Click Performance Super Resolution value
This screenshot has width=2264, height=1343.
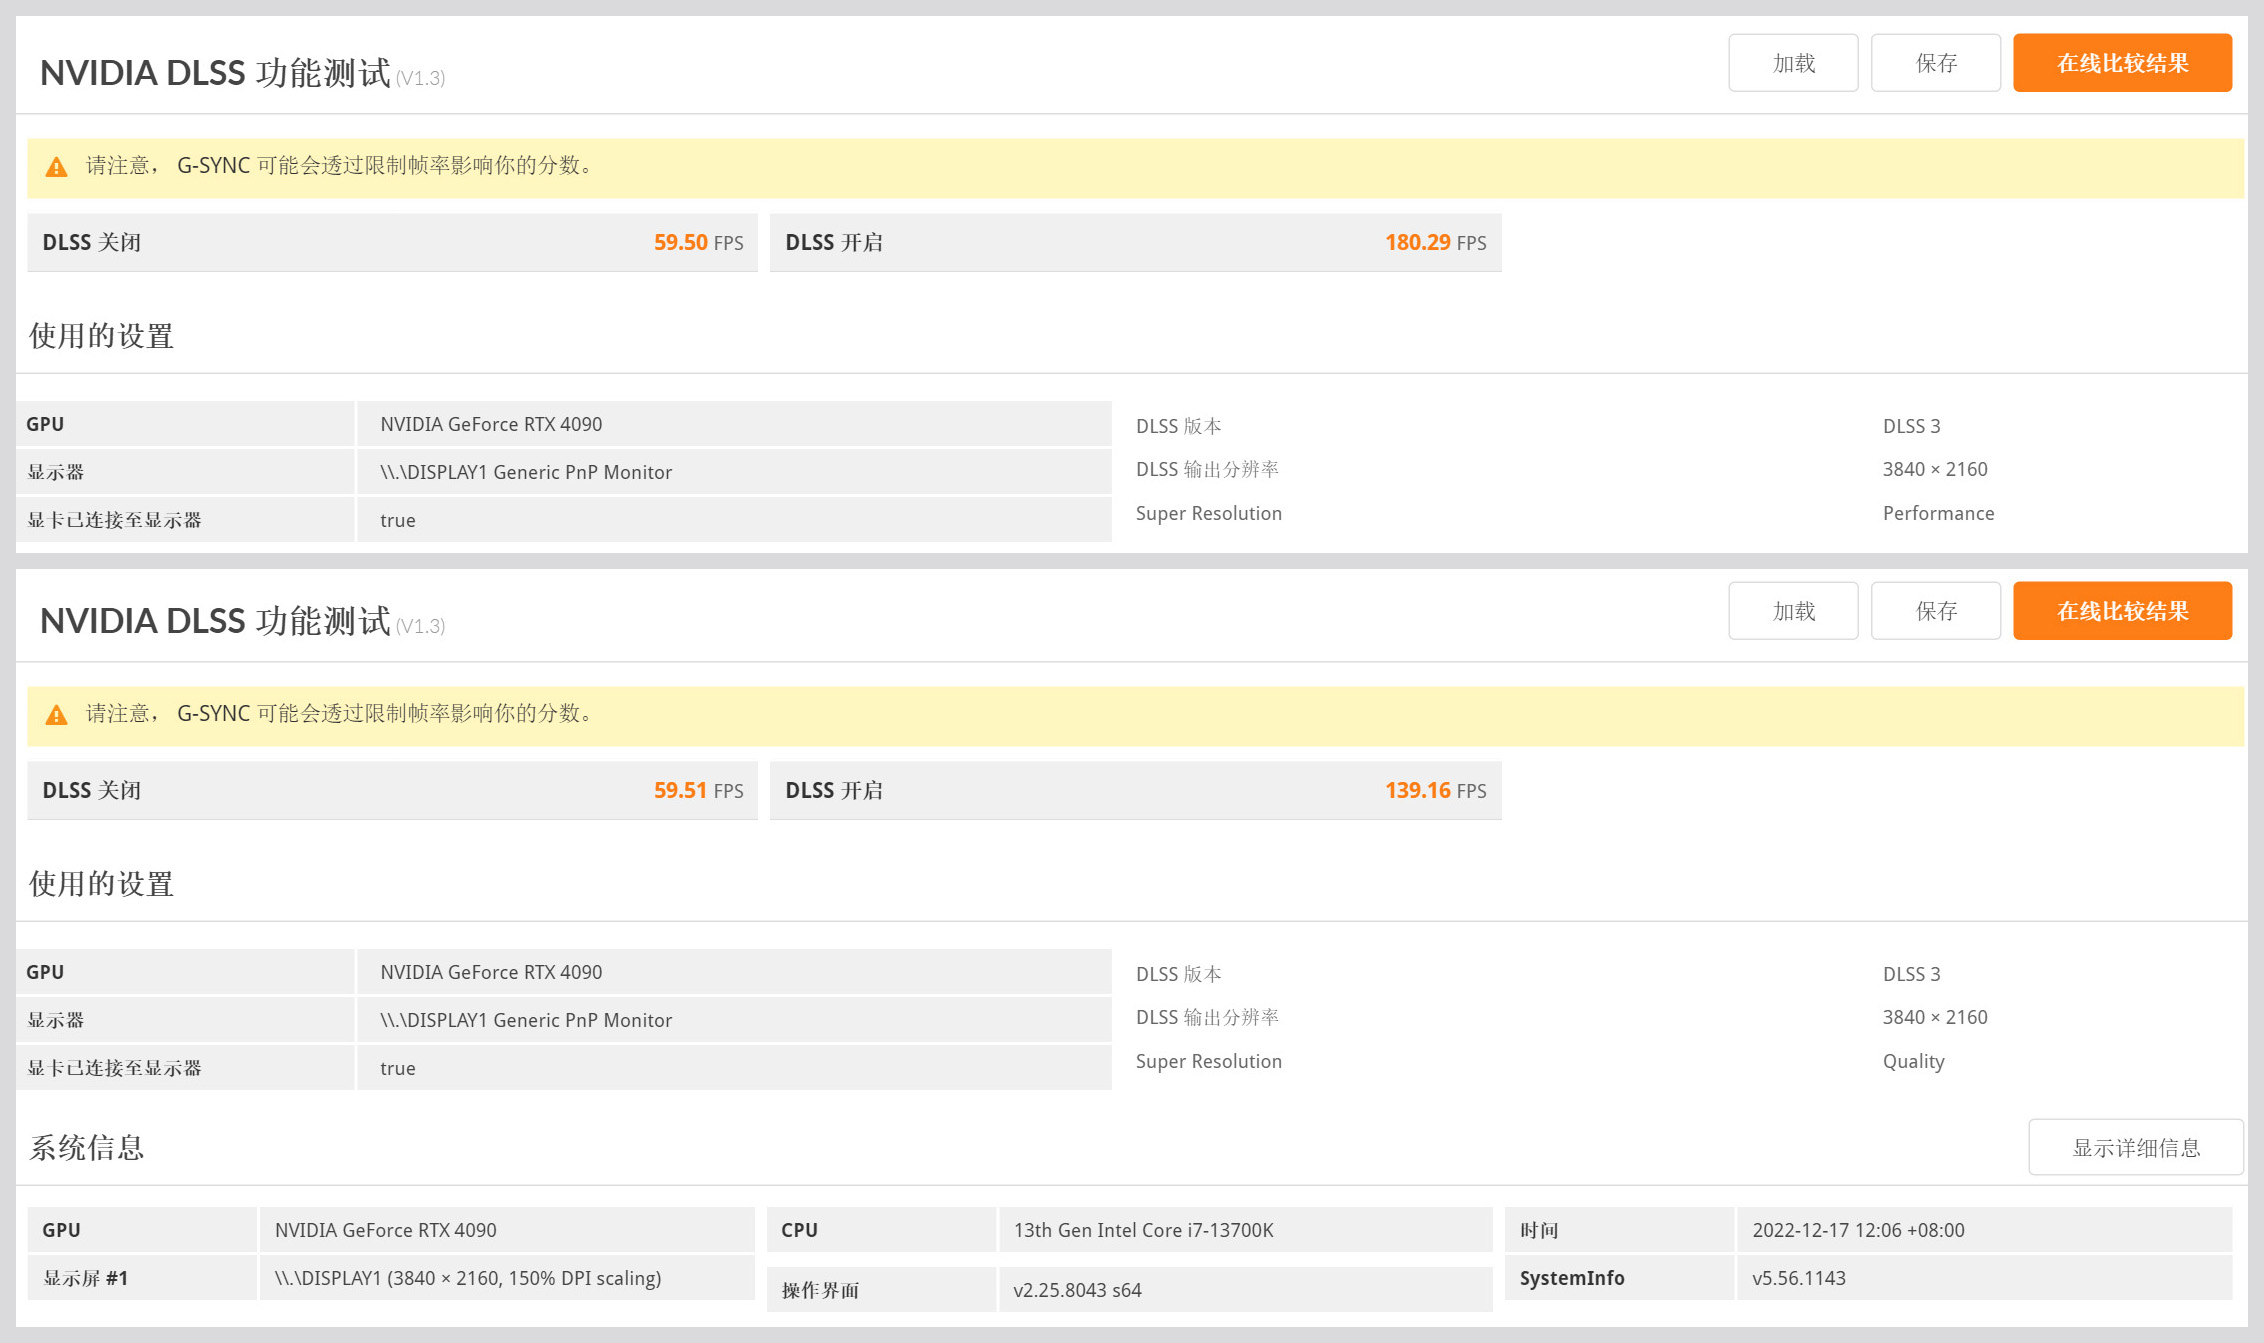tap(1938, 513)
